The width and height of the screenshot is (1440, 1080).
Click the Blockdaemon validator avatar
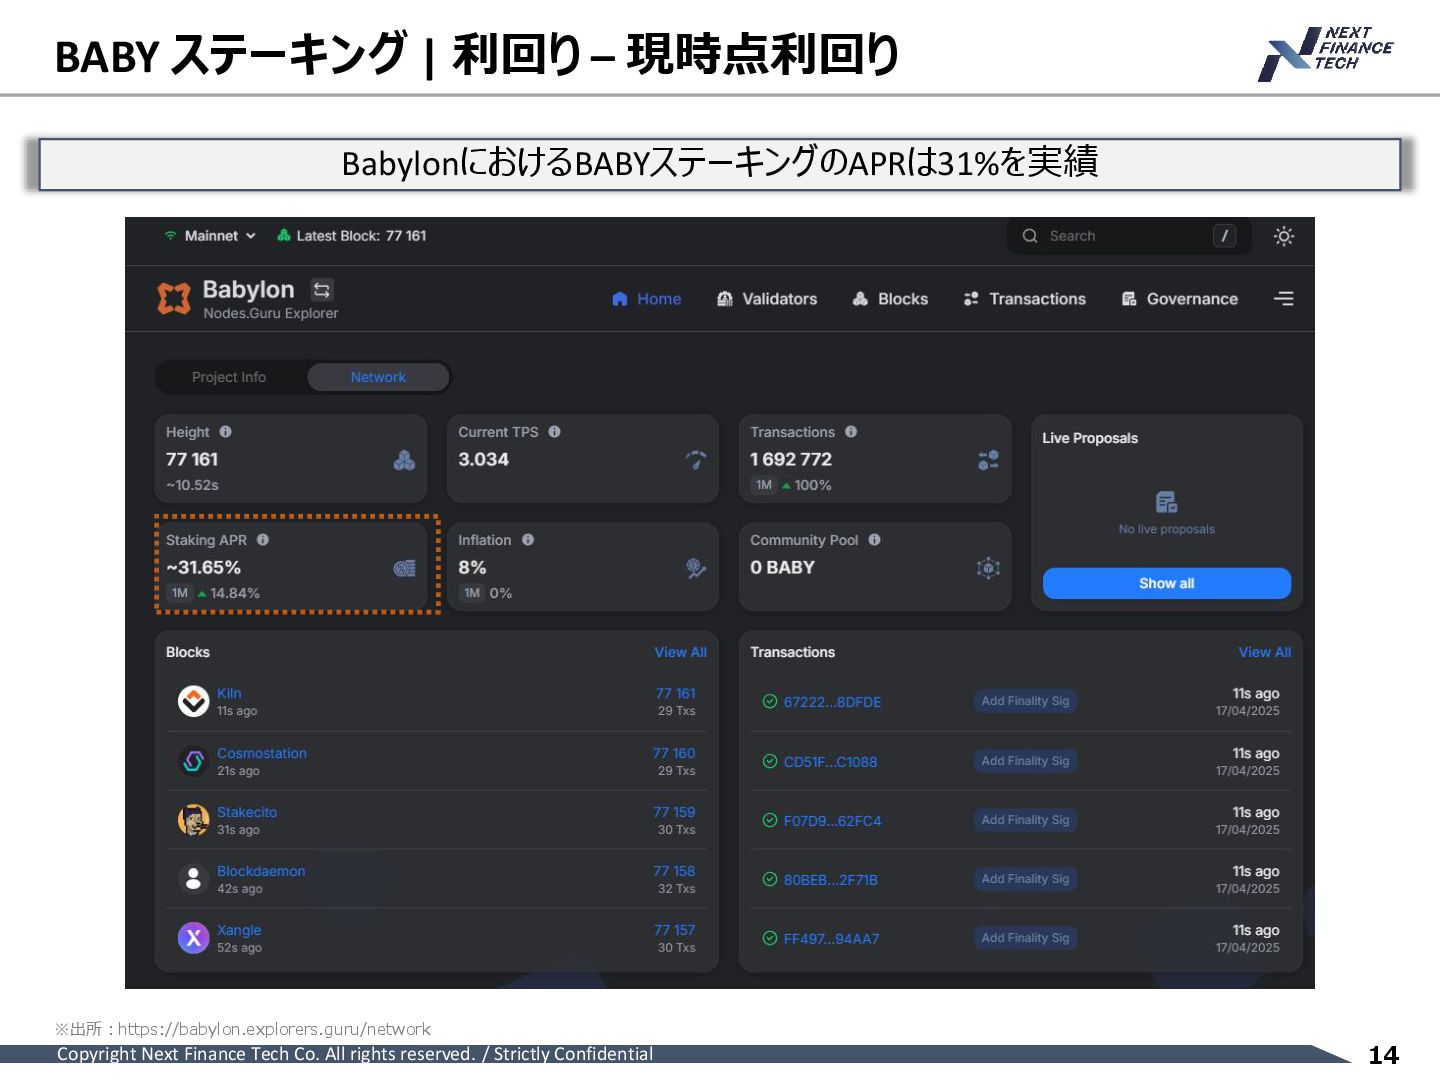click(x=193, y=879)
